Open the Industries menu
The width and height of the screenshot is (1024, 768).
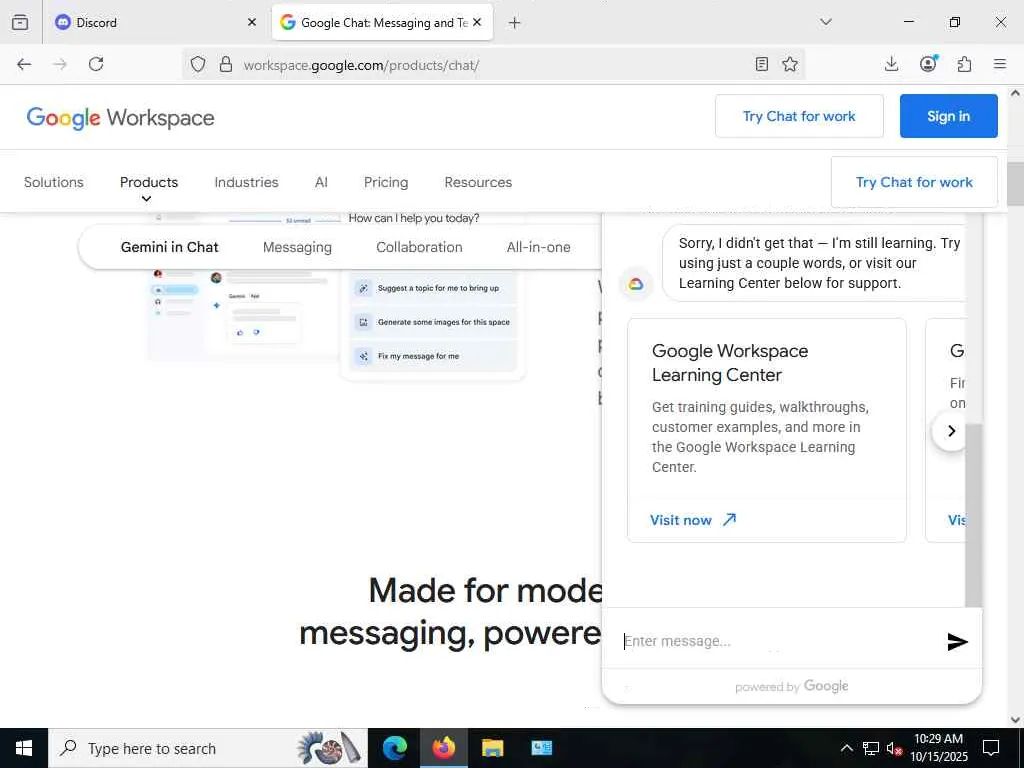click(246, 182)
